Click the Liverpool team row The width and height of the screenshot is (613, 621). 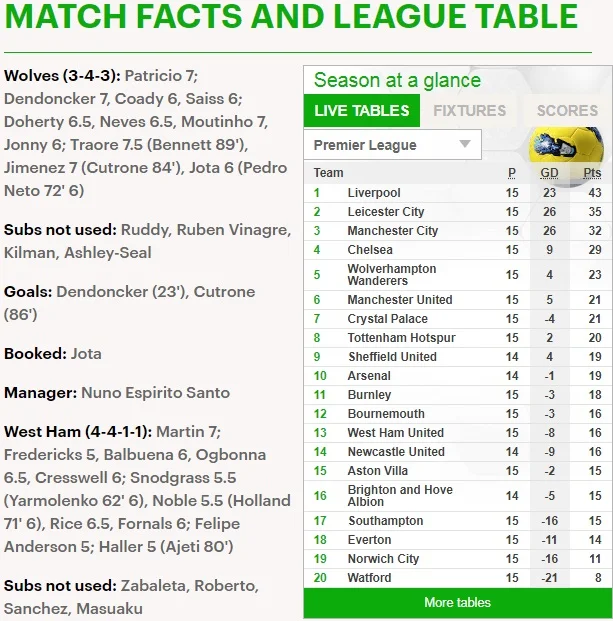pos(374,193)
